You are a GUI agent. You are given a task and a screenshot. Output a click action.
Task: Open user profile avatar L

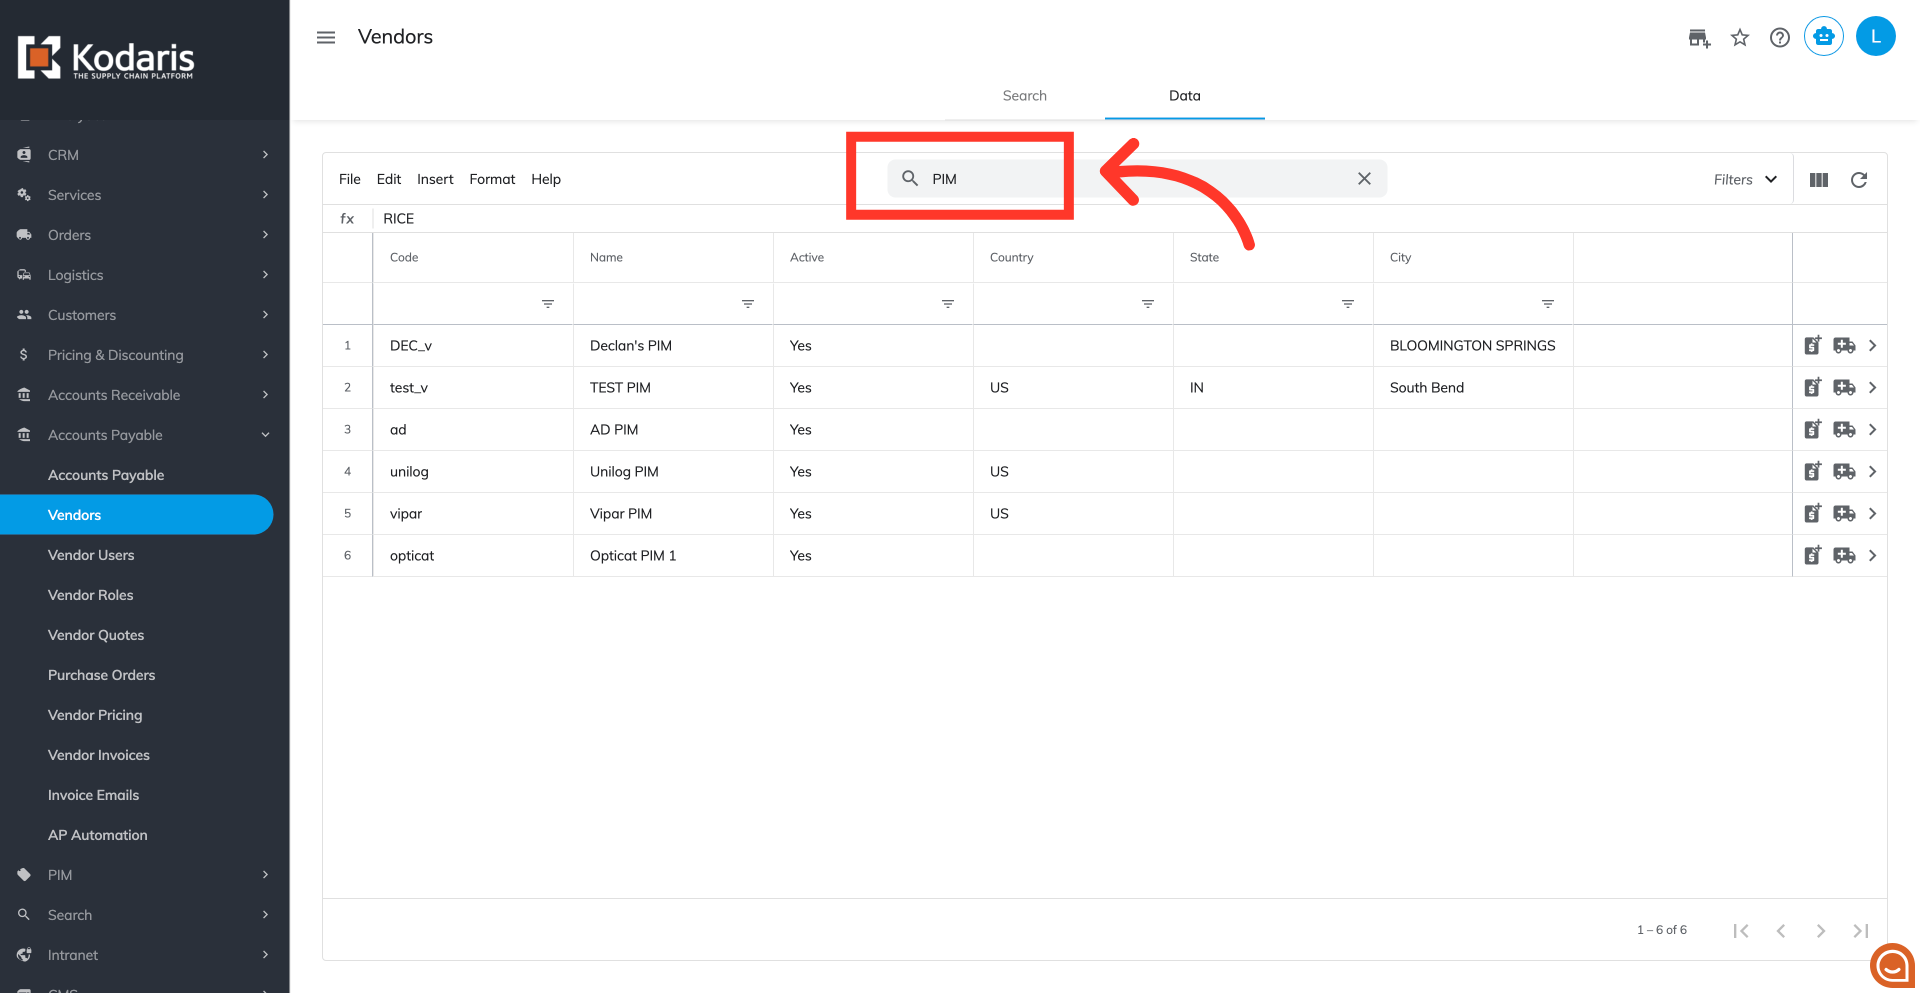[x=1876, y=37]
